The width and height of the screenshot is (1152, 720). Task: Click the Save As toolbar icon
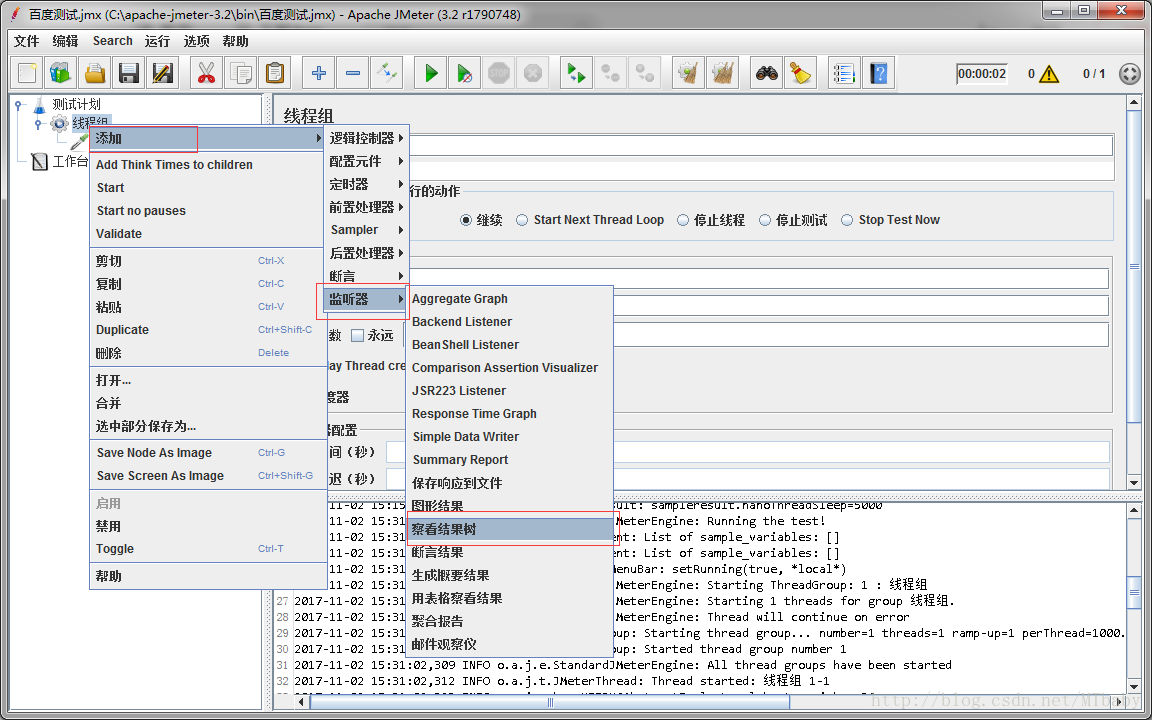(x=162, y=73)
